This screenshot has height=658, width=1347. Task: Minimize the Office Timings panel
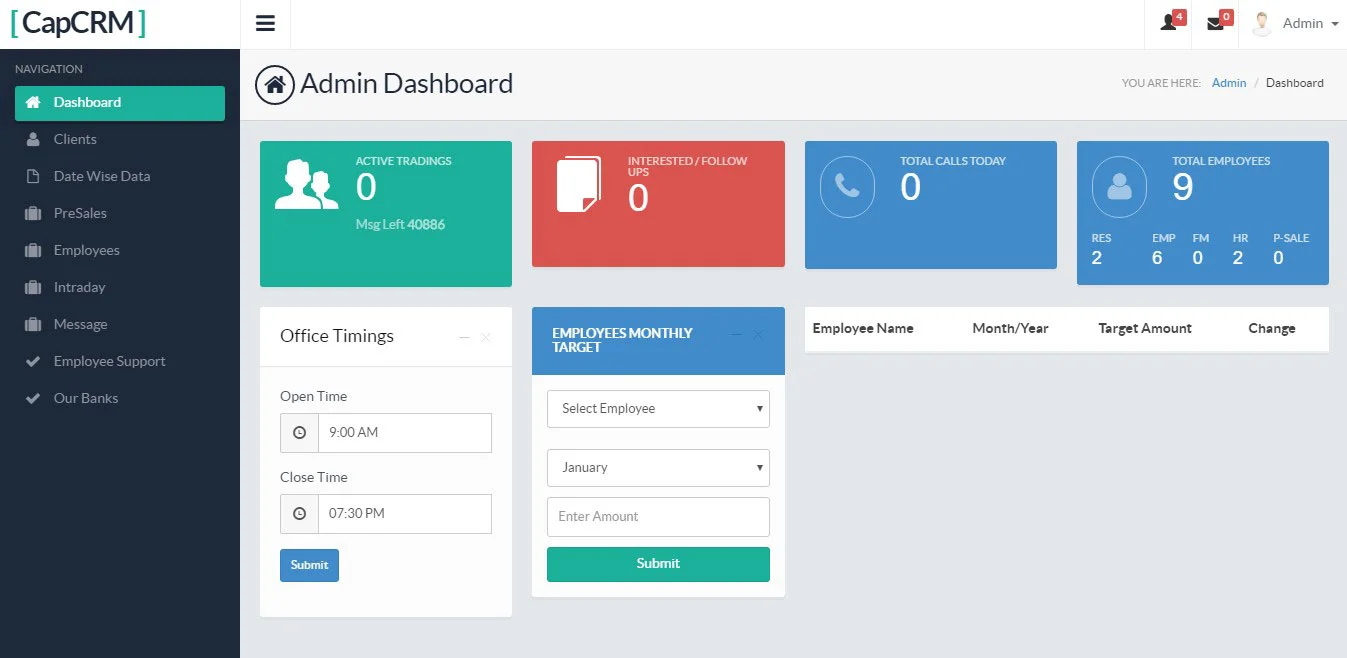click(464, 338)
